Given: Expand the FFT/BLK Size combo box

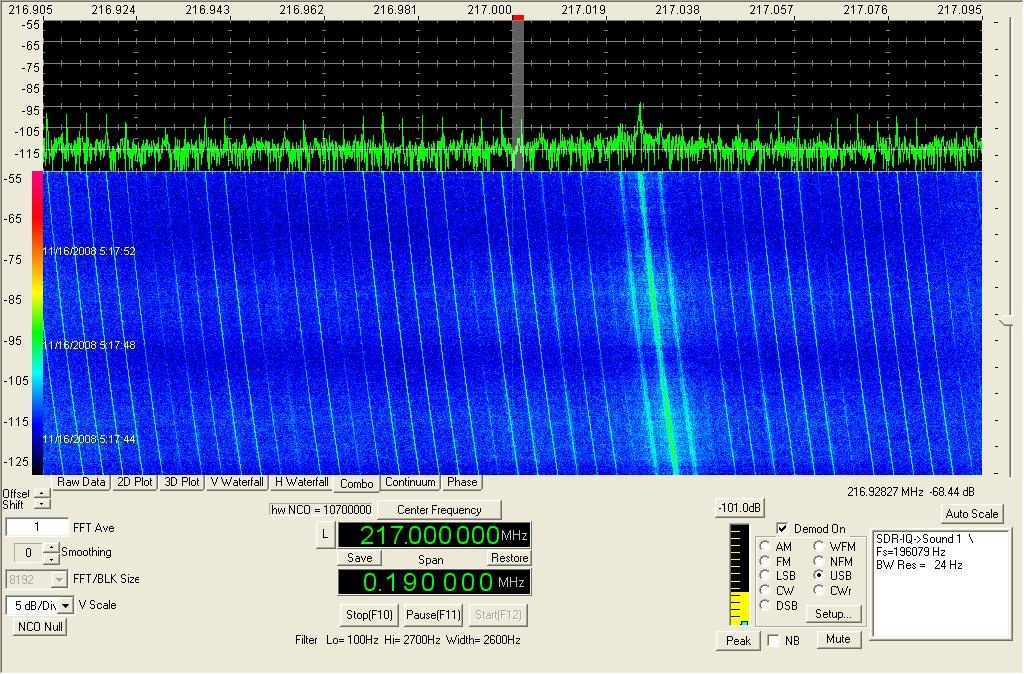Looking at the screenshot, I should click(x=59, y=579).
